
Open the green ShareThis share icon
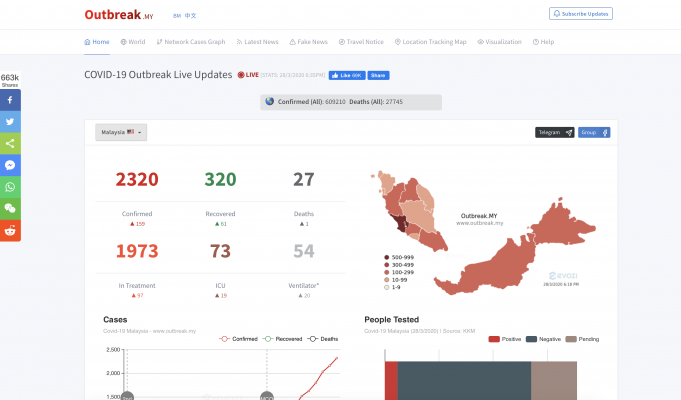[10, 144]
